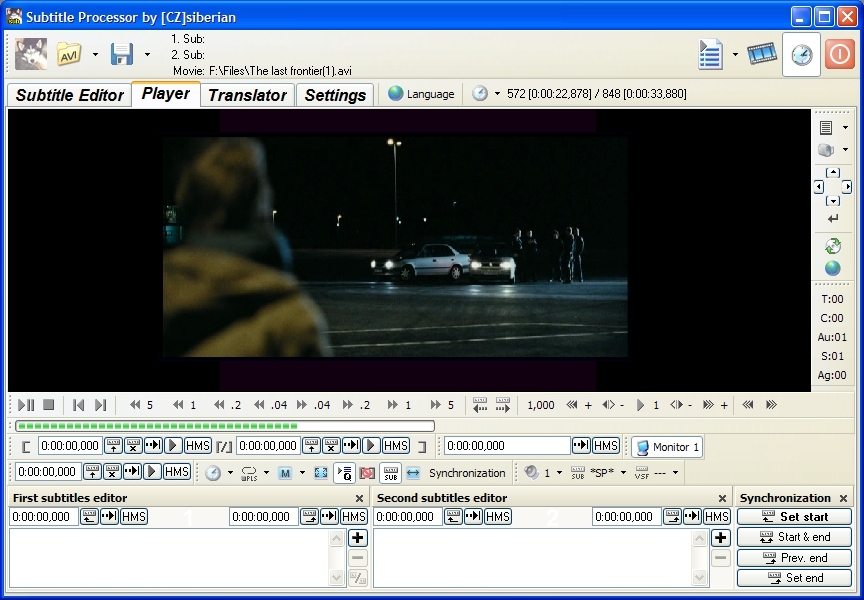Open the Translator tab
The height and width of the screenshot is (600, 864).
click(x=247, y=95)
